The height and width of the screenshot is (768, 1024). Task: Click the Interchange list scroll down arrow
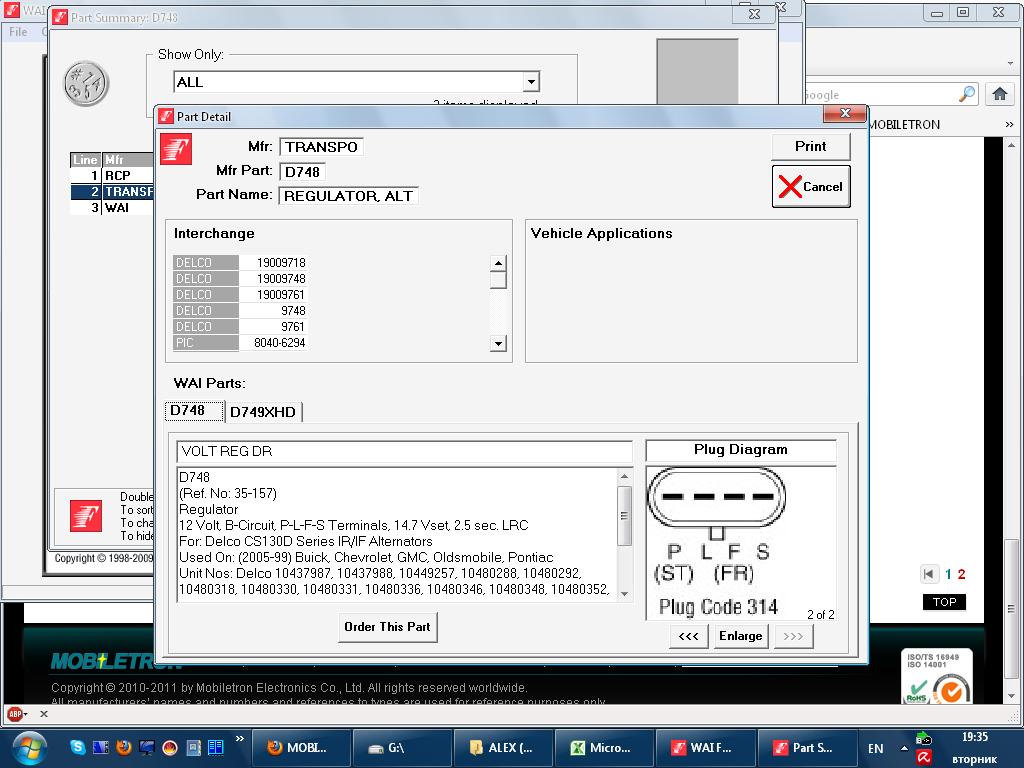(498, 344)
